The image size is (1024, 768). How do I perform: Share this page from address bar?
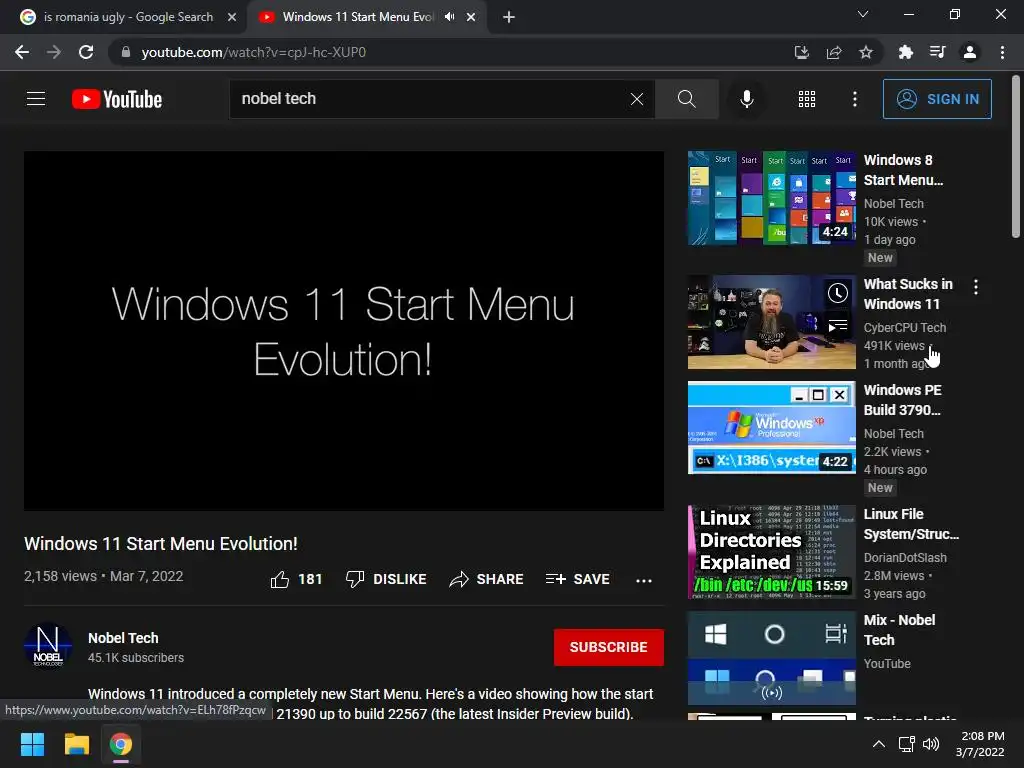click(x=834, y=52)
